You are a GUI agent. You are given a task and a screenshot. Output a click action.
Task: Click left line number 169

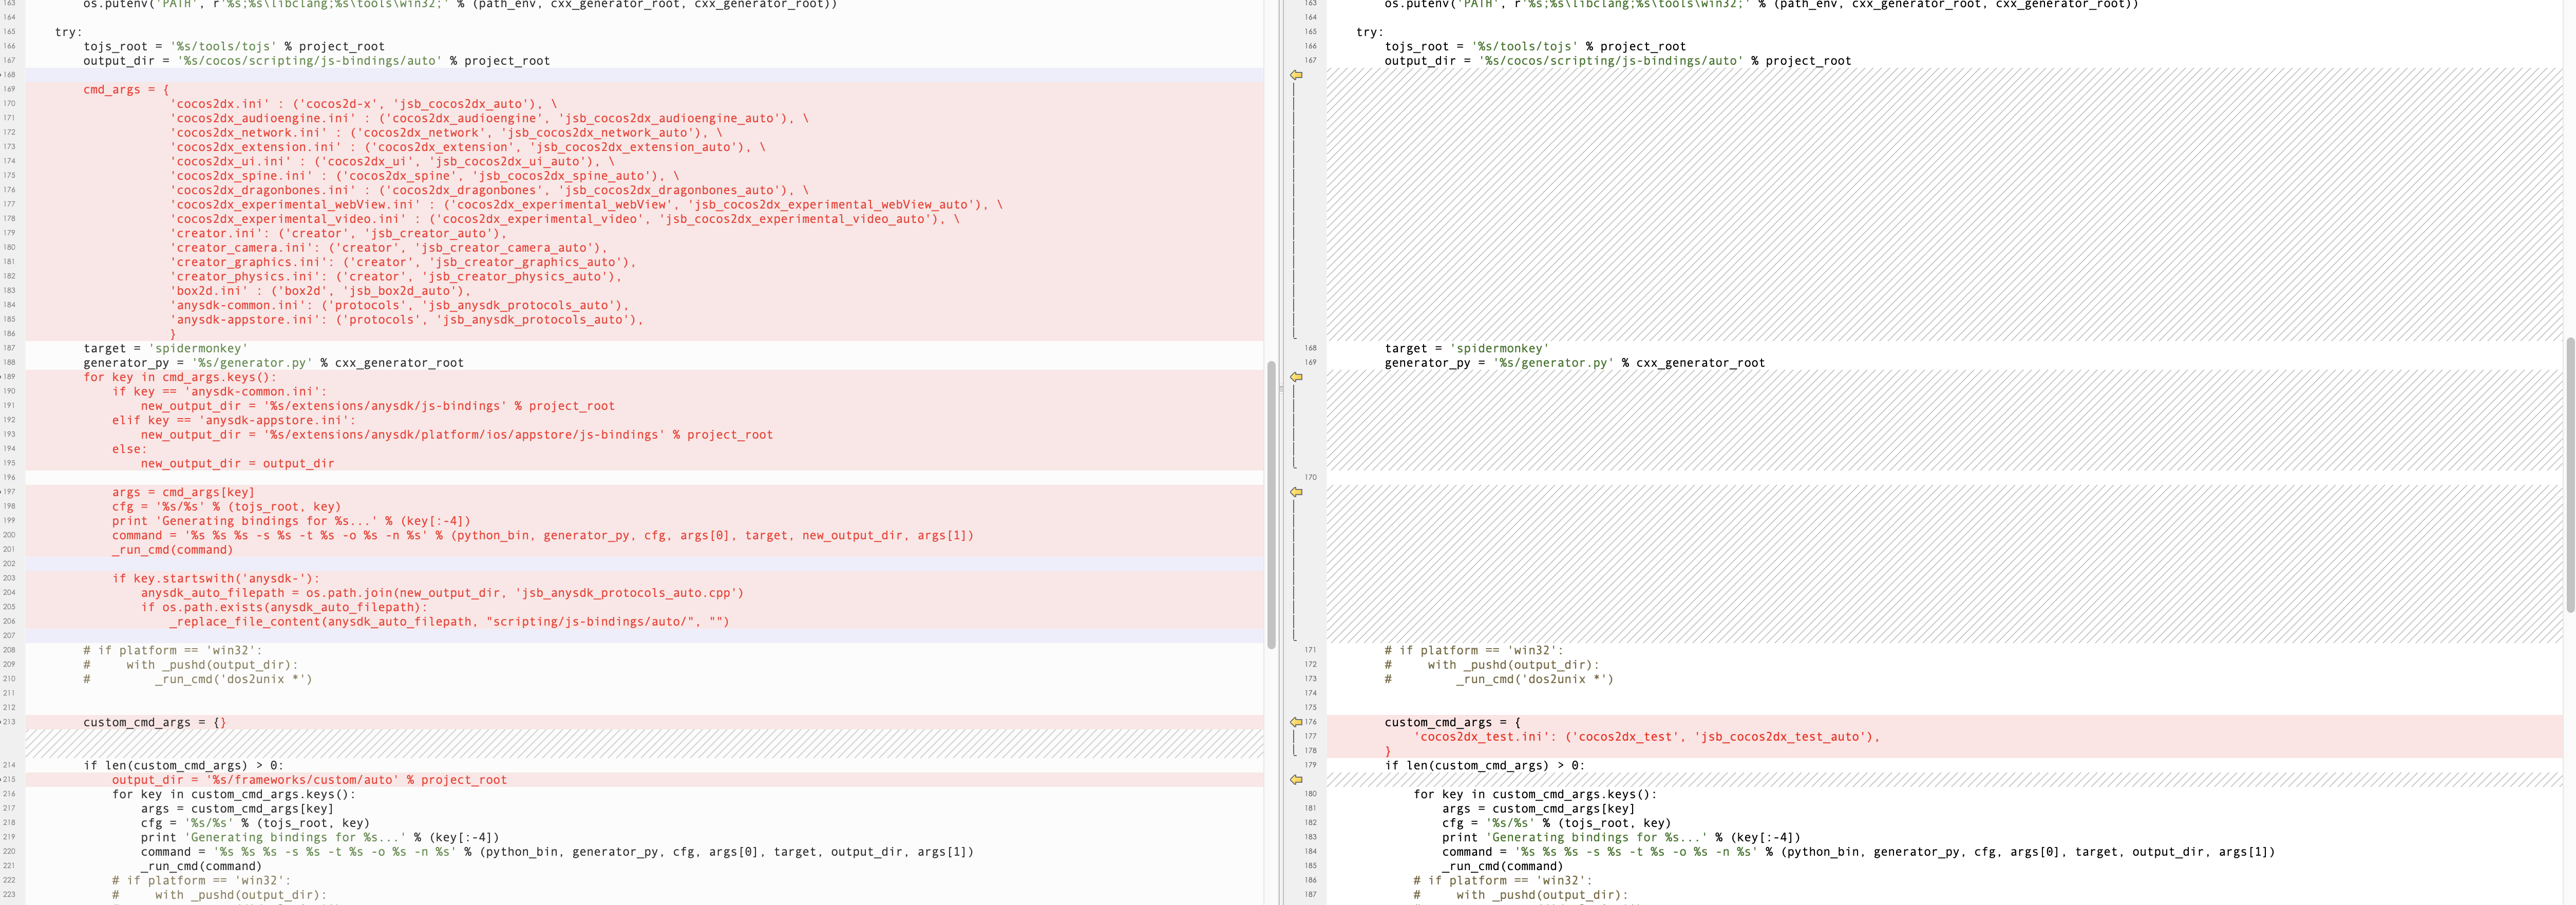tap(9, 89)
